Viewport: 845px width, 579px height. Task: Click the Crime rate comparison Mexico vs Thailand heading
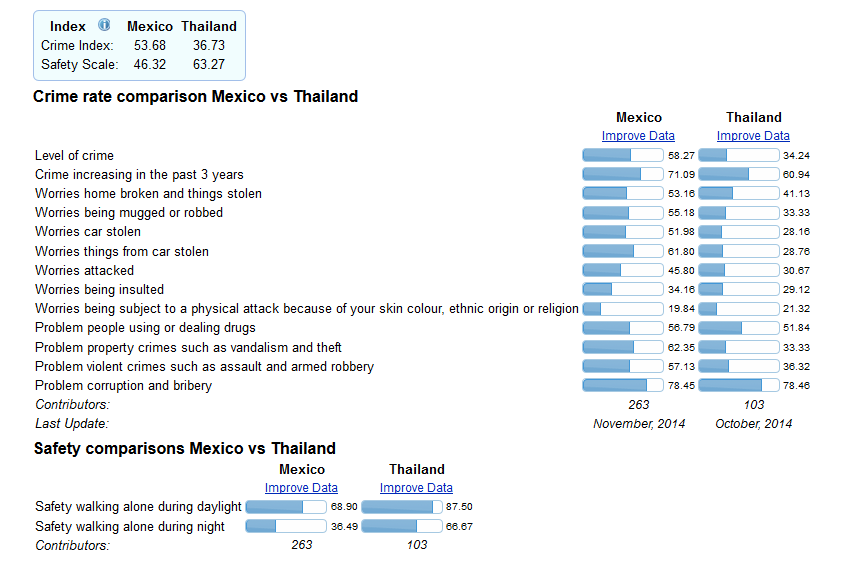pos(195,97)
